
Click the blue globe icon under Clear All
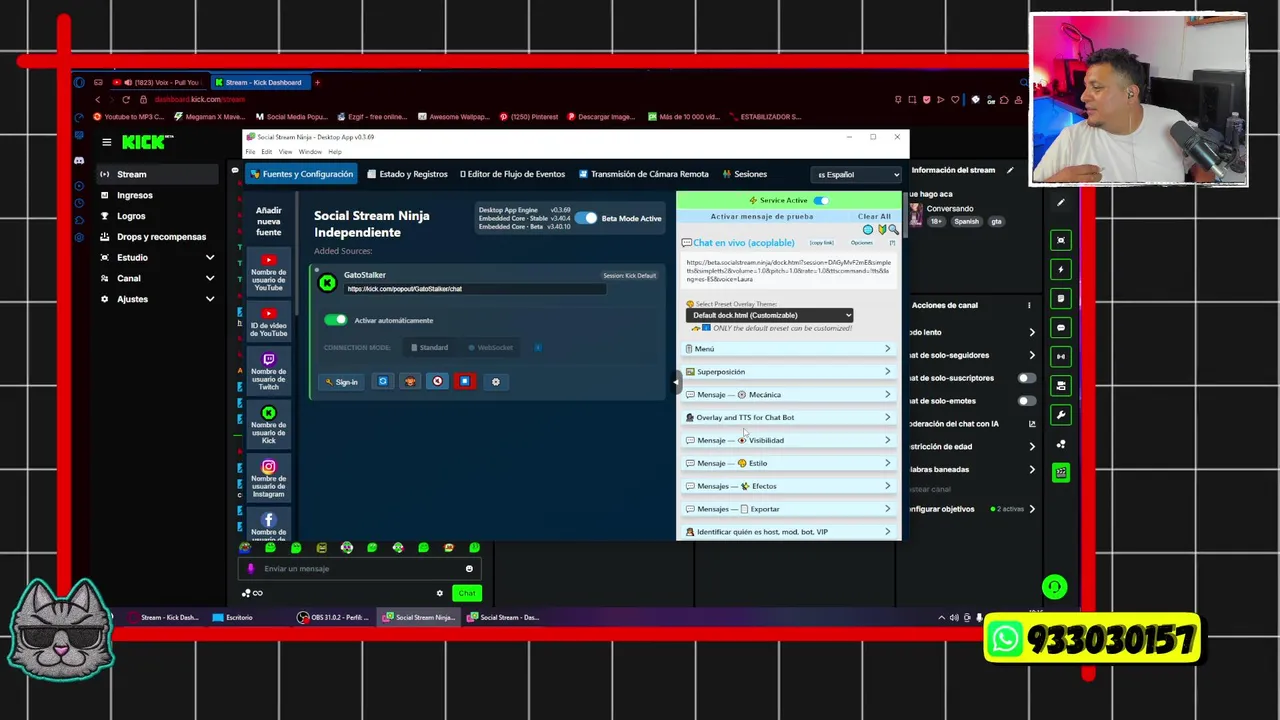tap(868, 229)
